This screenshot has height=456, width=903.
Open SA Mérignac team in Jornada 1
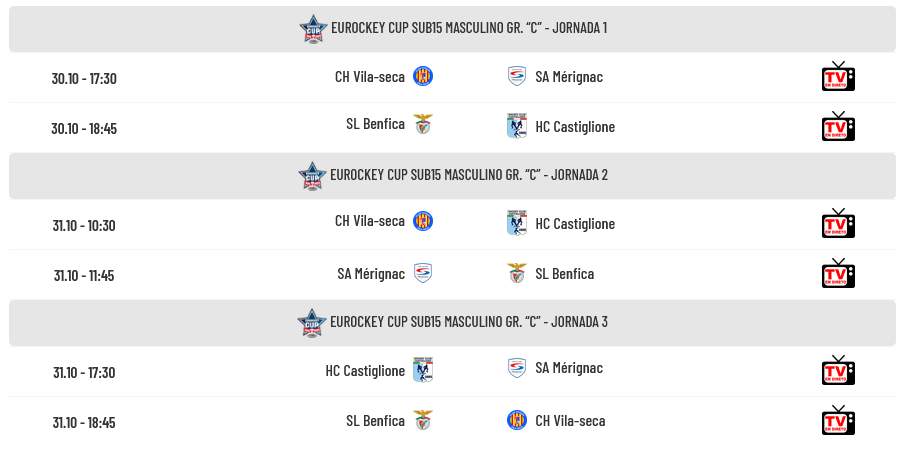[x=569, y=76]
